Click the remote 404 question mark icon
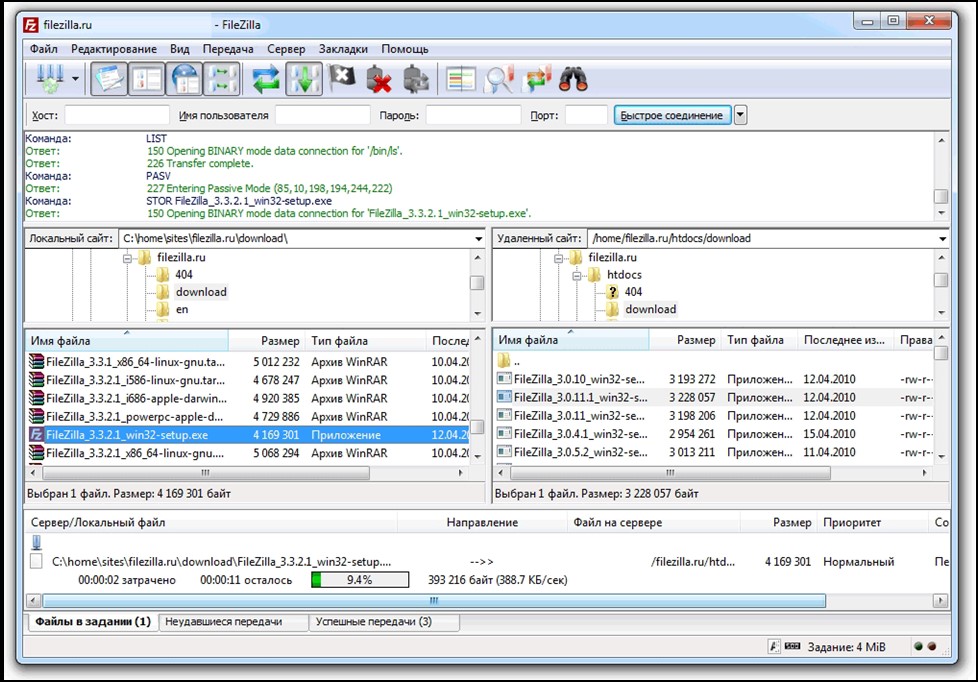 point(612,291)
